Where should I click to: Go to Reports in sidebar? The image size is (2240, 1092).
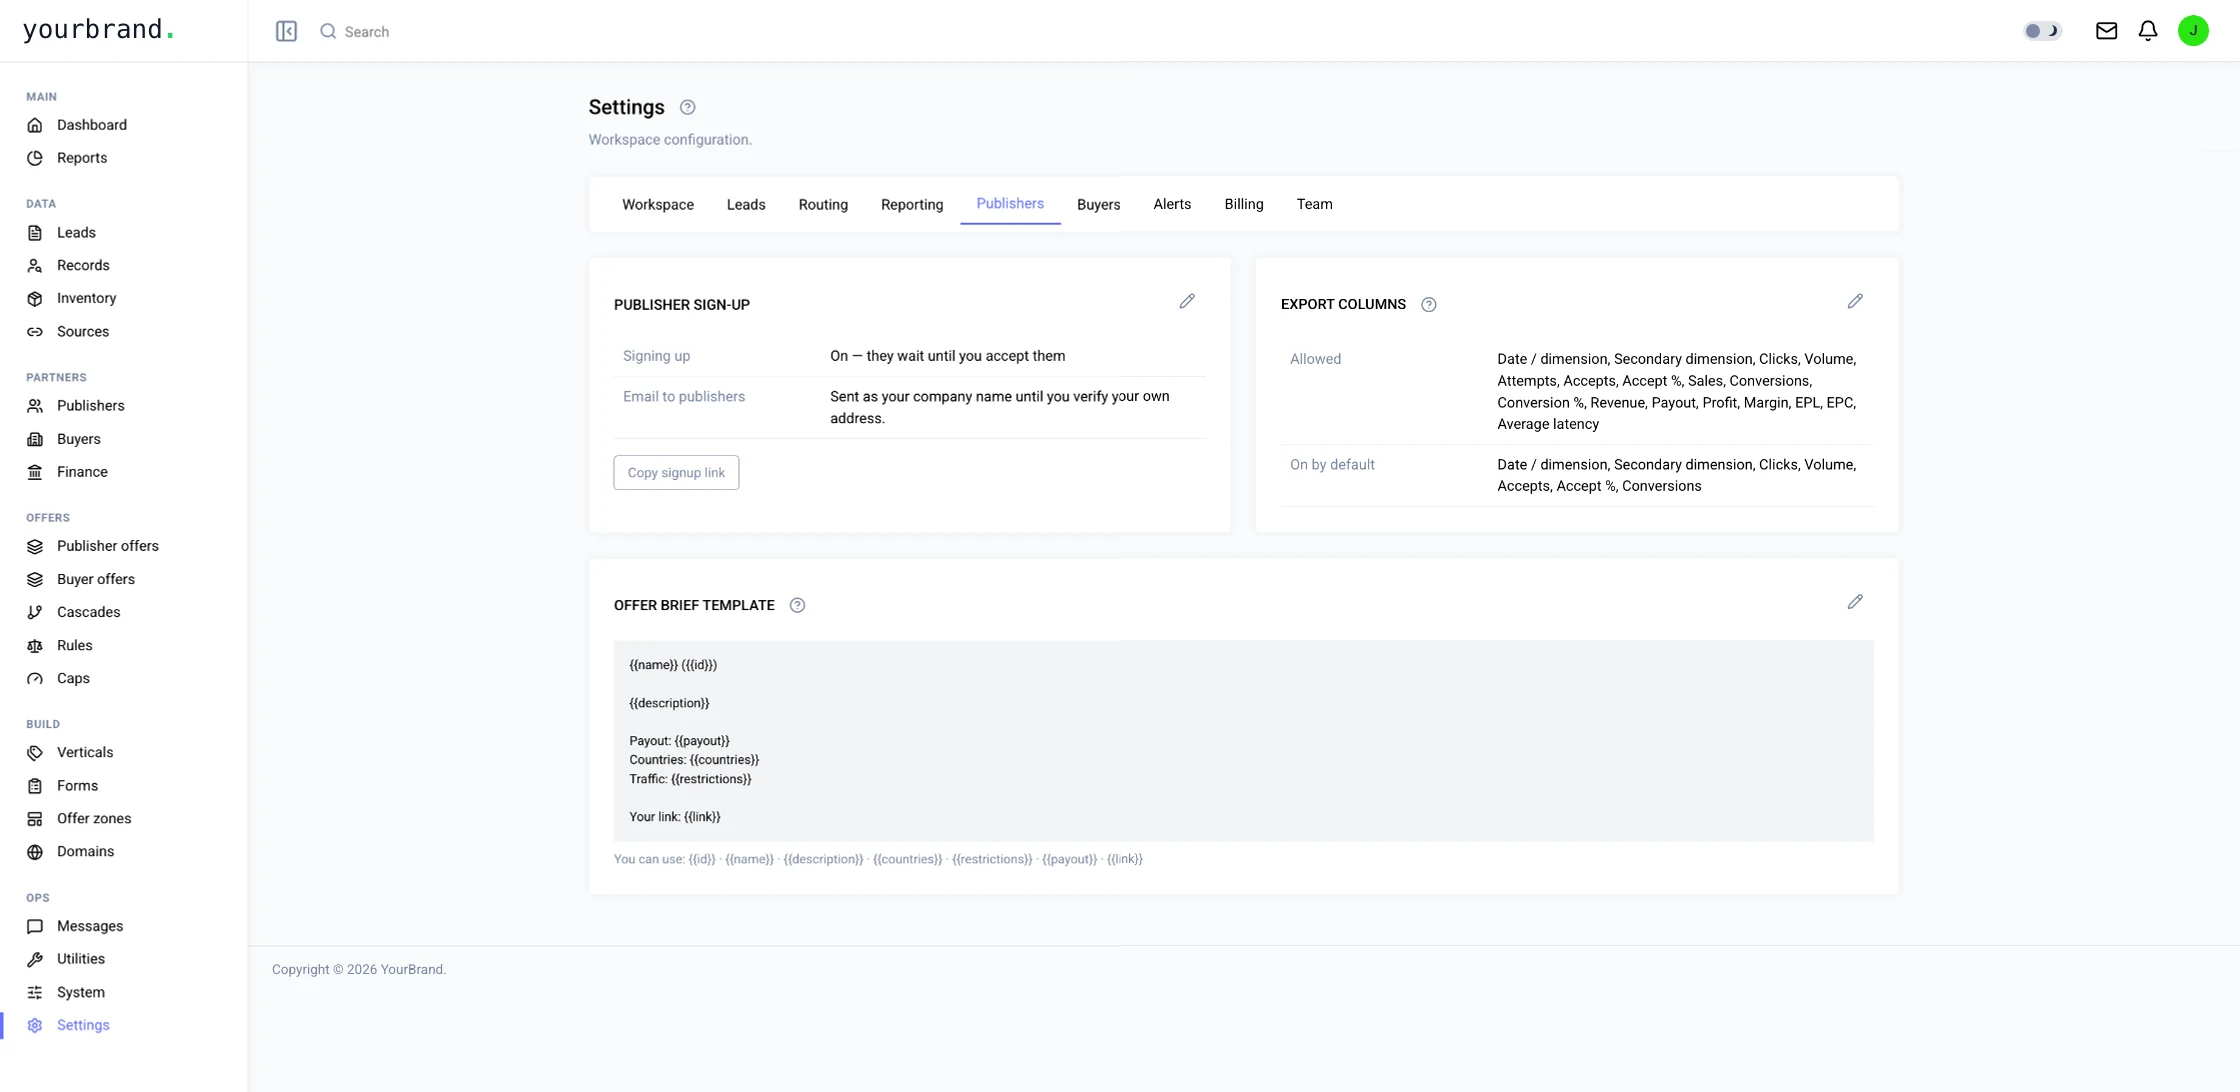(82, 158)
